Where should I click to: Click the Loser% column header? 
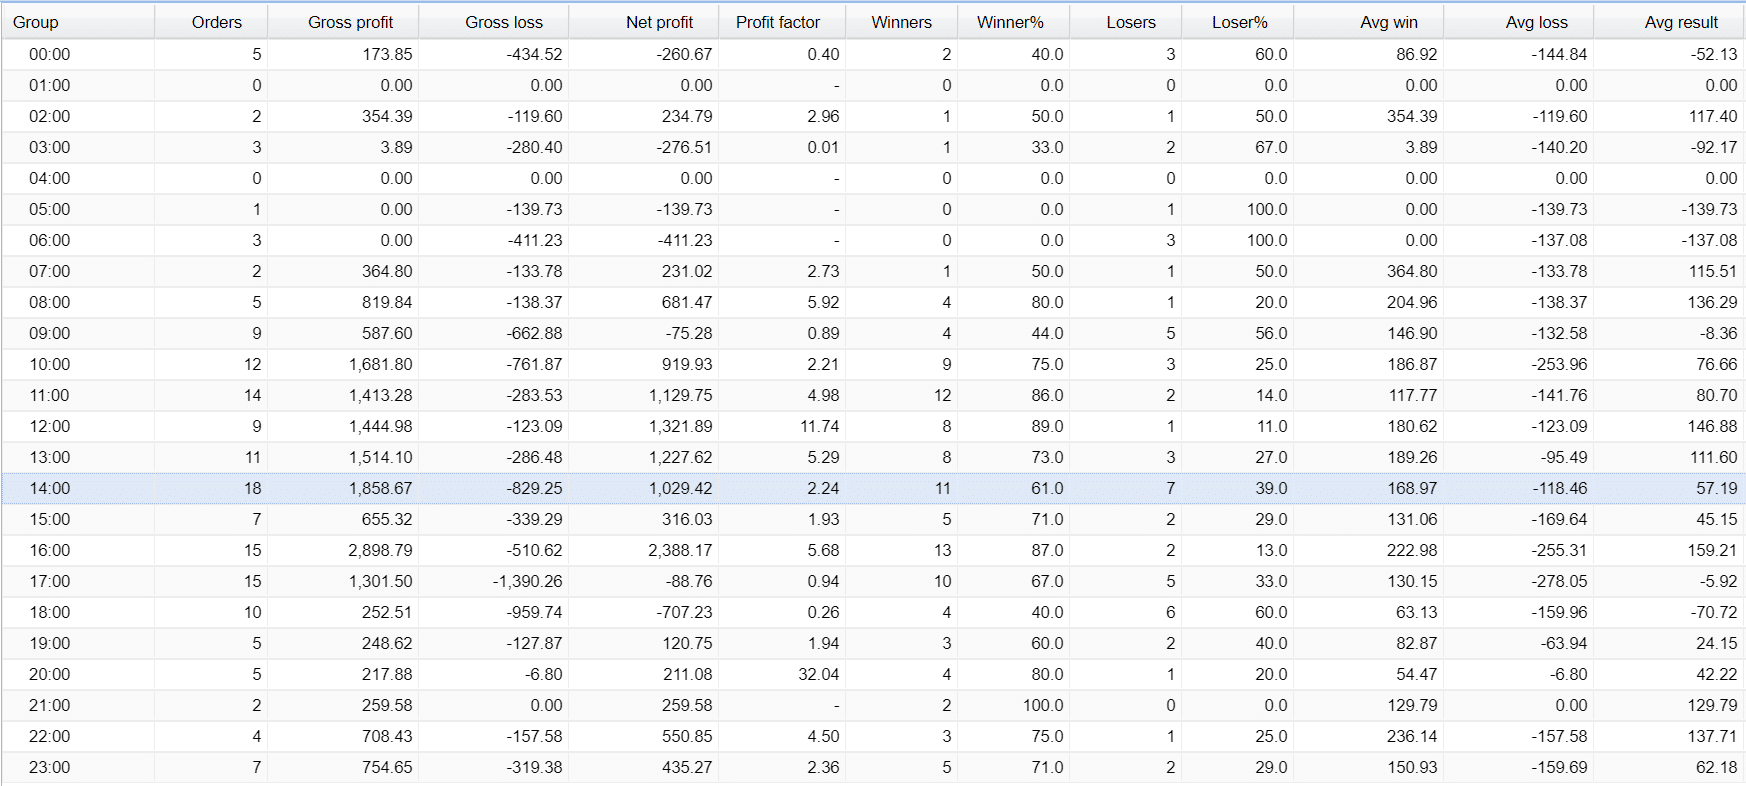[x=1239, y=22]
